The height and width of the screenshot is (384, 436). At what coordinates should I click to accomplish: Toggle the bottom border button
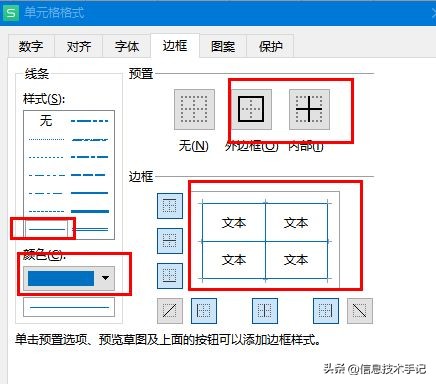tap(170, 276)
